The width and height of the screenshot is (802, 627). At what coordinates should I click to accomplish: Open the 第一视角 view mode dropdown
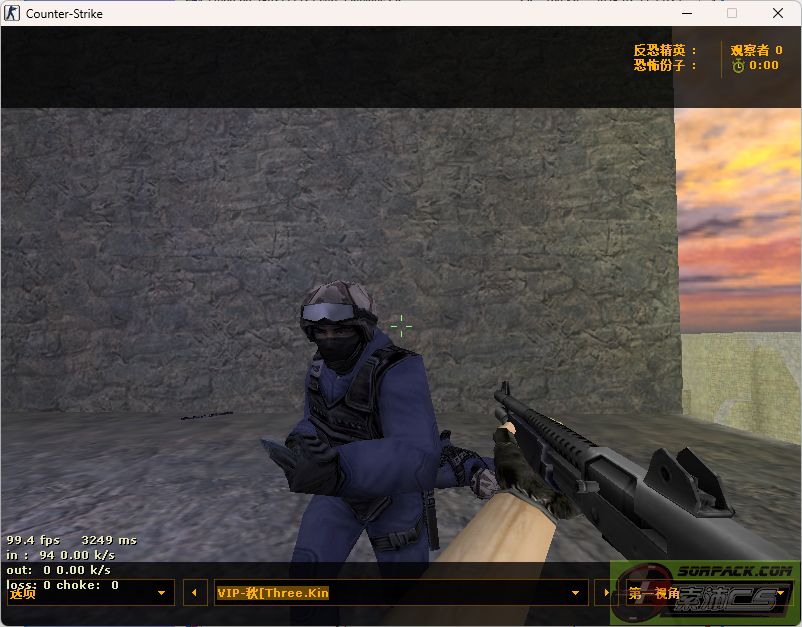(x=708, y=593)
